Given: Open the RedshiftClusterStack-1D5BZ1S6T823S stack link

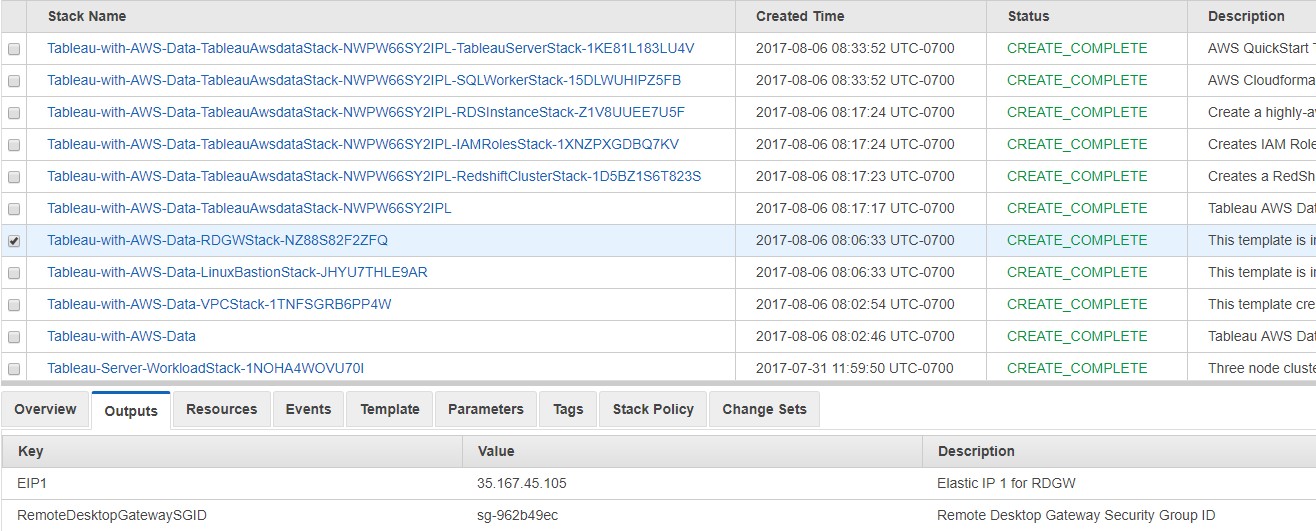Looking at the screenshot, I should point(374,176).
